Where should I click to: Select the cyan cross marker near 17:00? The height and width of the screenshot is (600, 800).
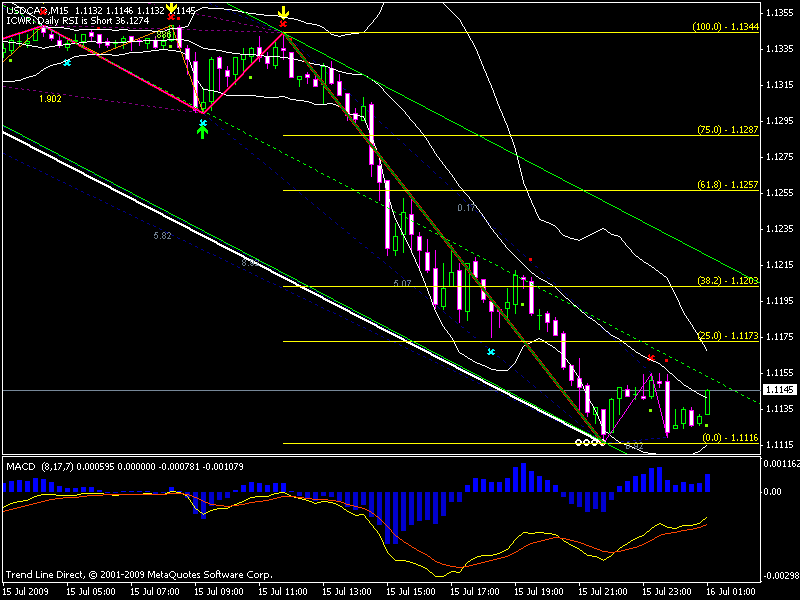[x=491, y=352]
